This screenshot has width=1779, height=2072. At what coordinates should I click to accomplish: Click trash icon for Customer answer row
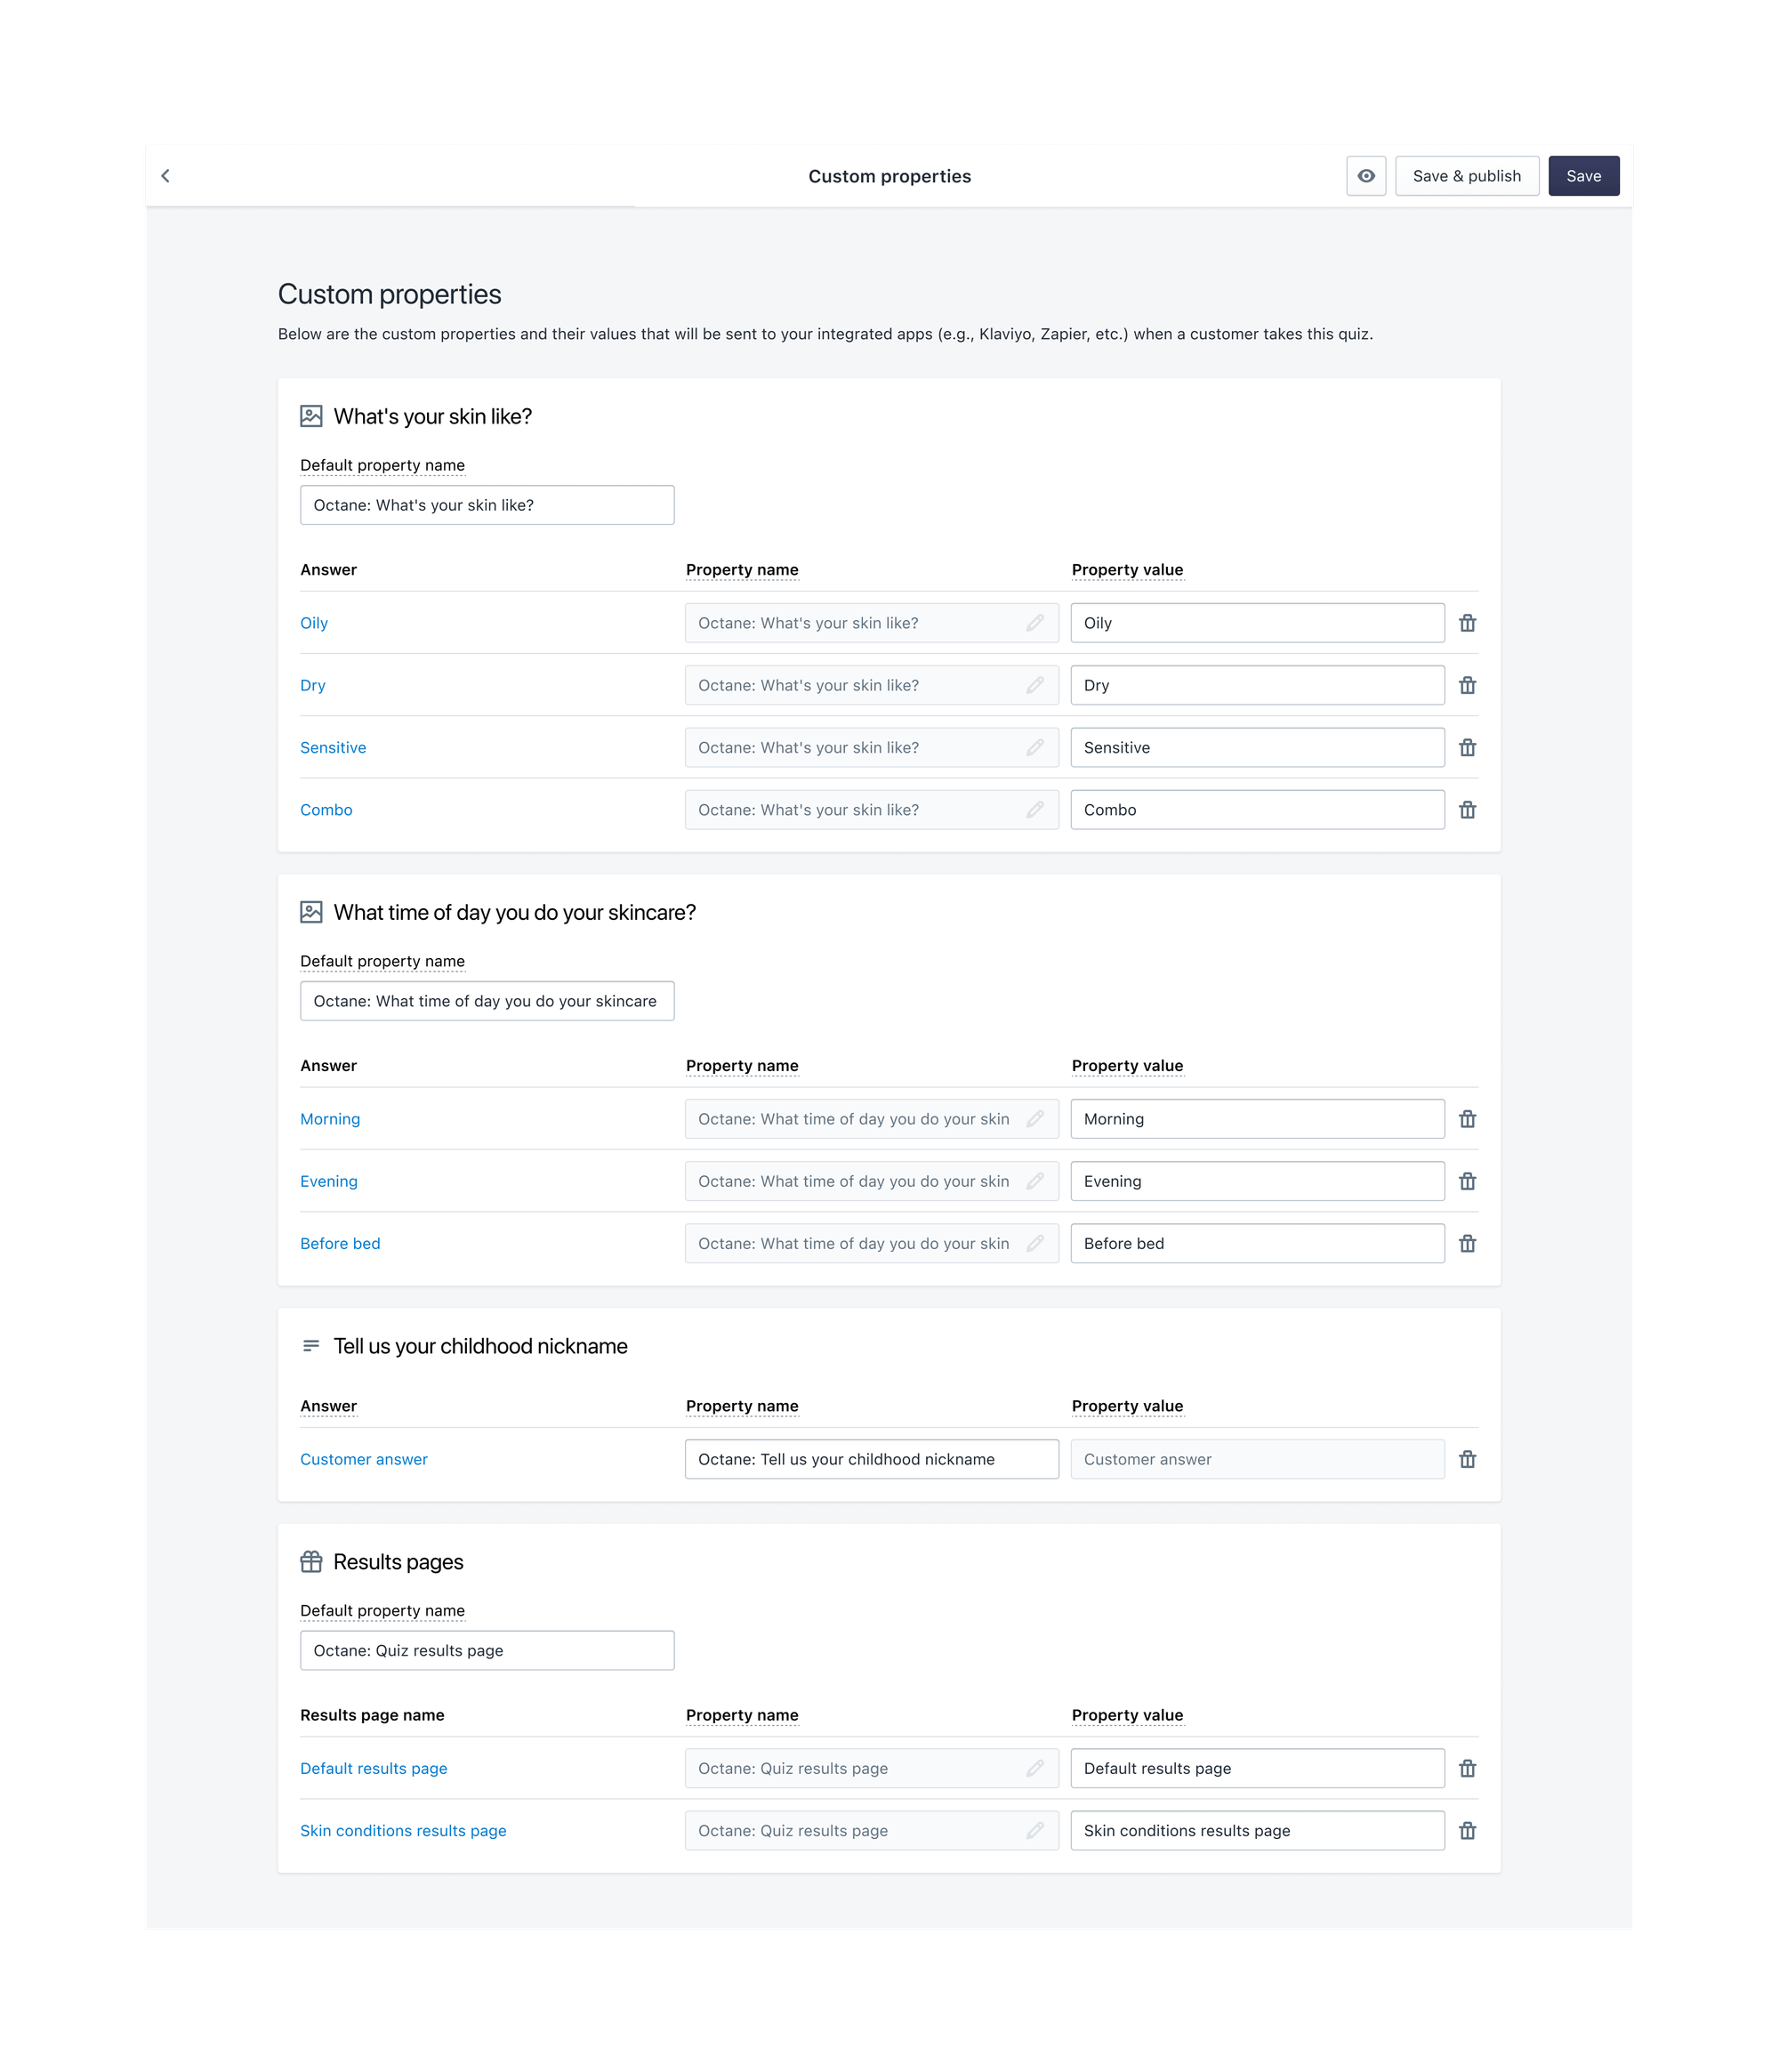[x=1467, y=1459]
